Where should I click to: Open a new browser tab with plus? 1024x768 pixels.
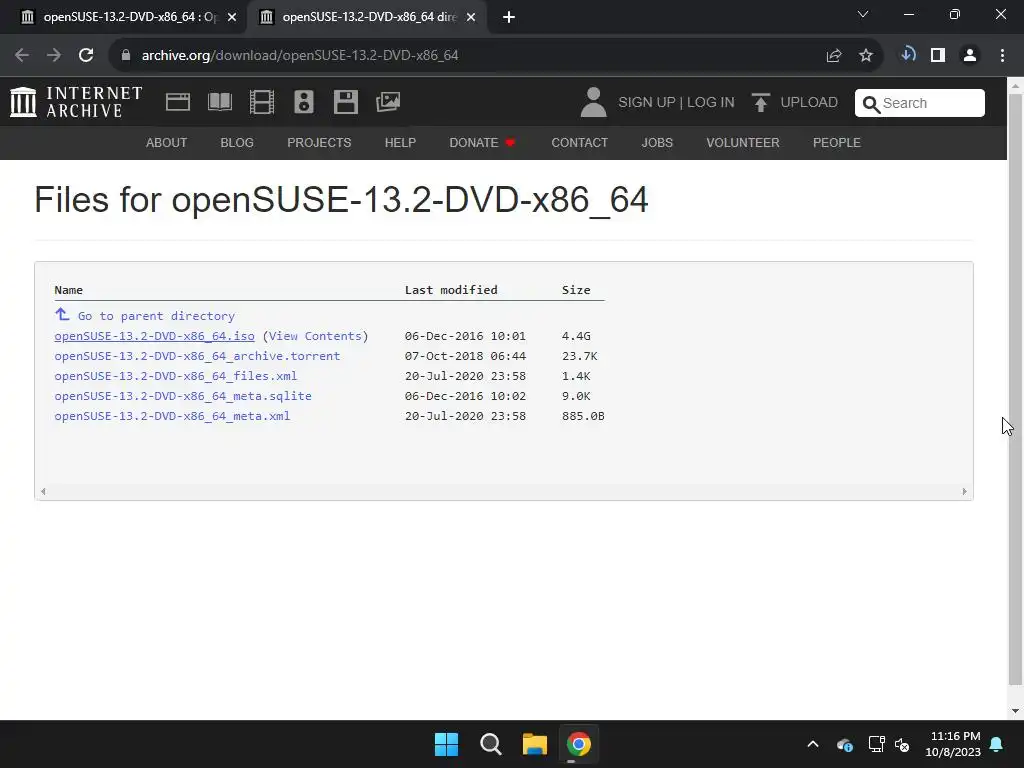pyautogui.click(x=509, y=17)
